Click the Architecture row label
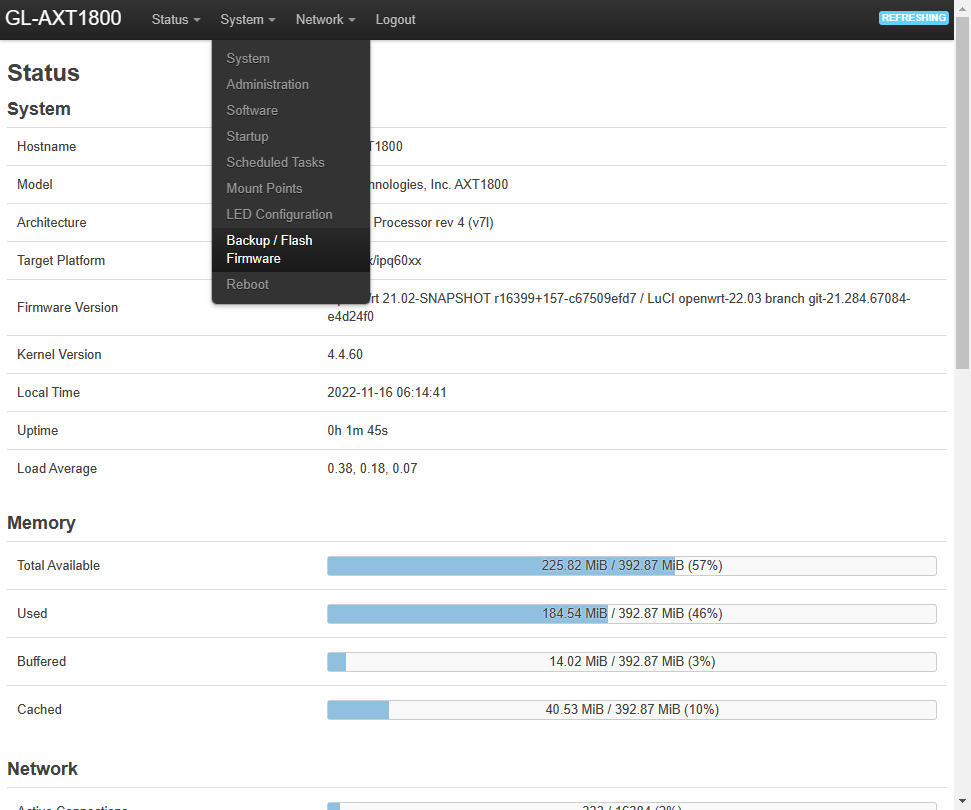 [x=51, y=222]
